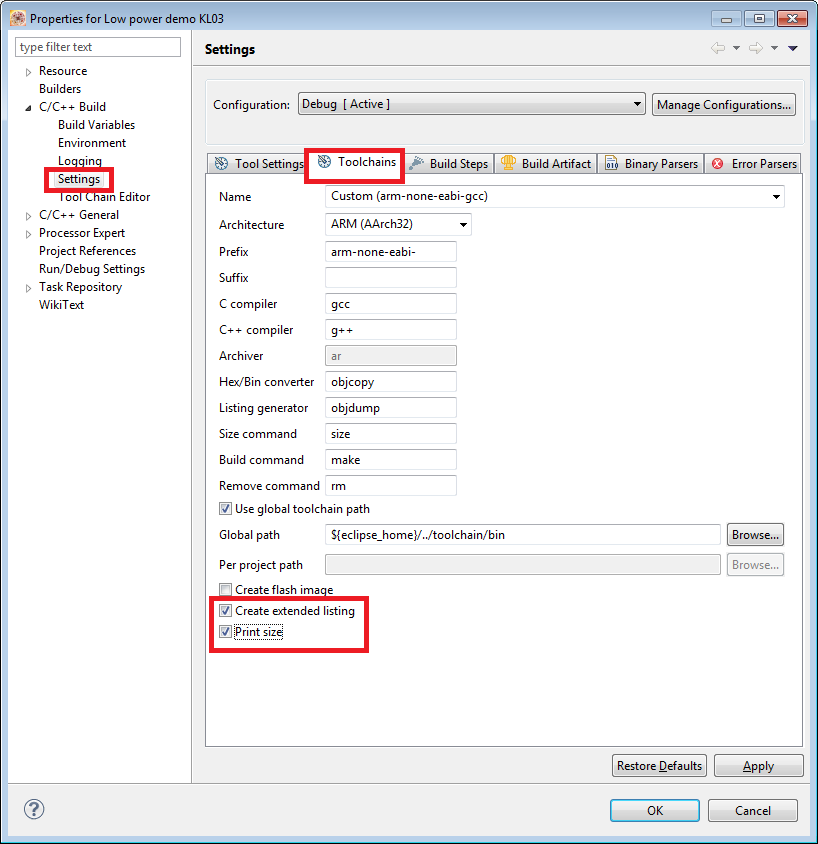Image resolution: width=818 pixels, height=844 pixels.
Task: Click the C++ compiler field
Action: pos(391,329)
